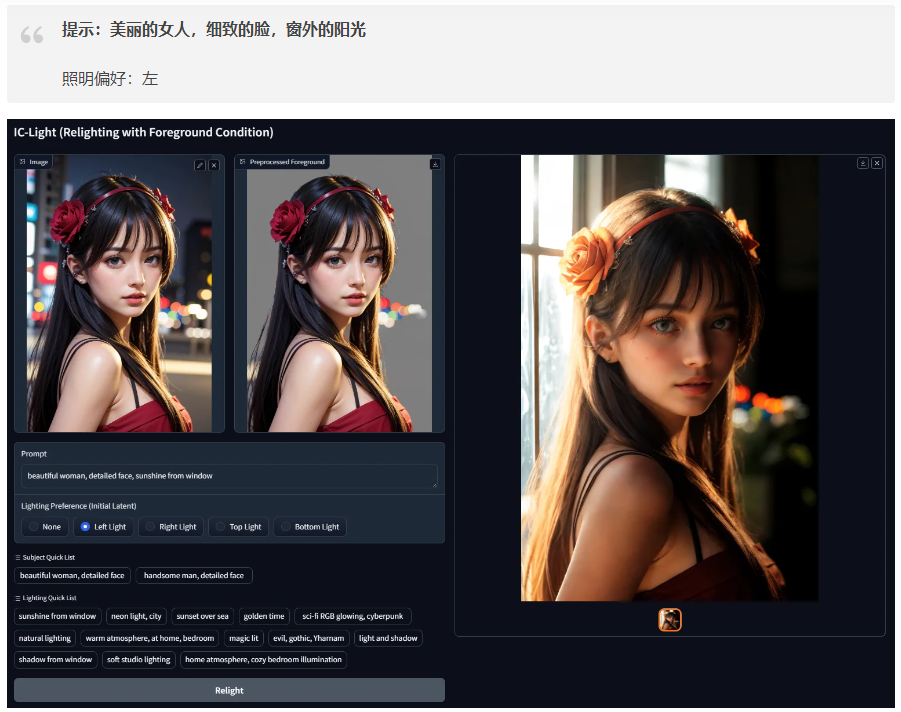Enable Bottom Light lighting preference

[x=310, y=527]
